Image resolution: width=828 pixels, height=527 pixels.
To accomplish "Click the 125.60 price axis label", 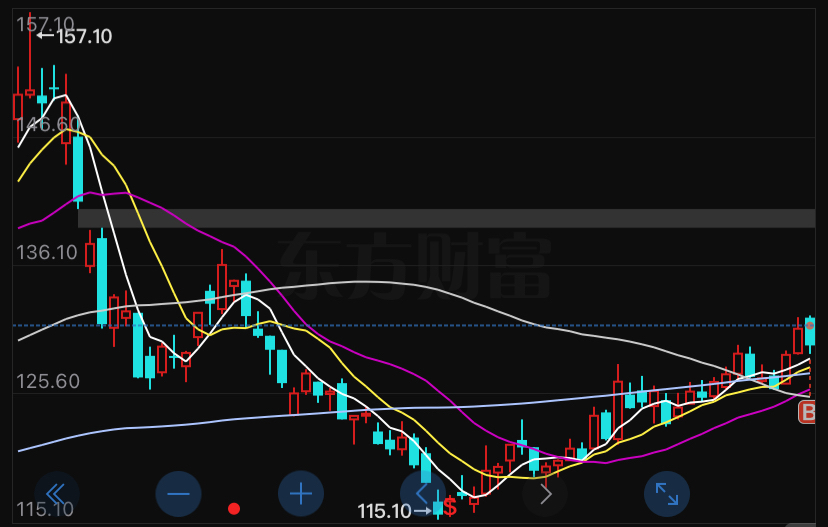I will coord(48,381).
